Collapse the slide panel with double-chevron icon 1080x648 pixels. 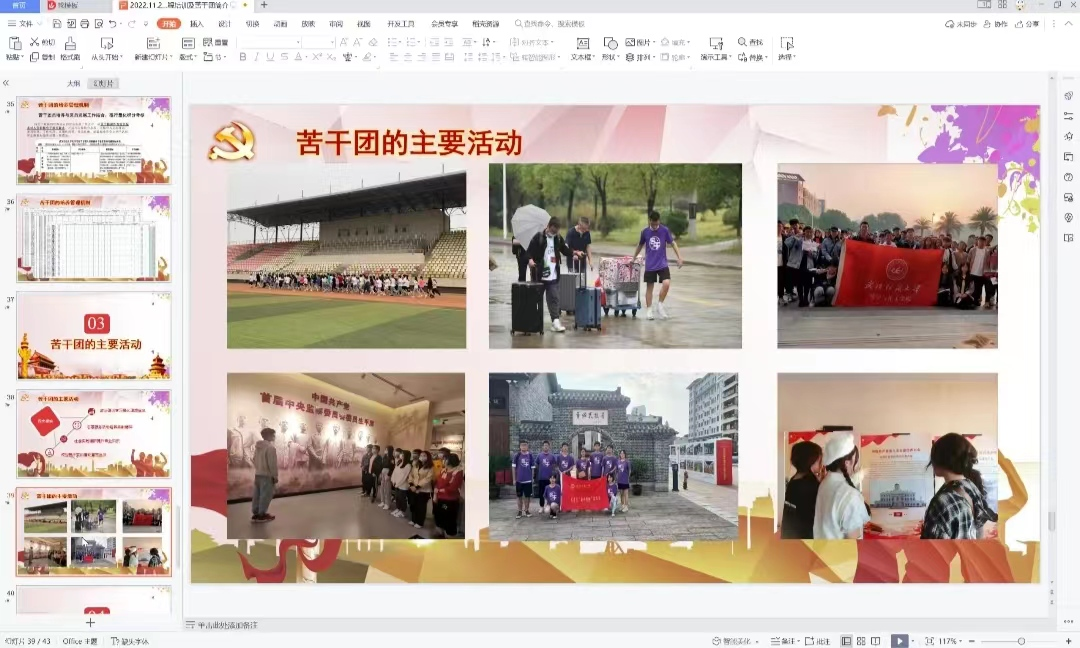point(6,83)
